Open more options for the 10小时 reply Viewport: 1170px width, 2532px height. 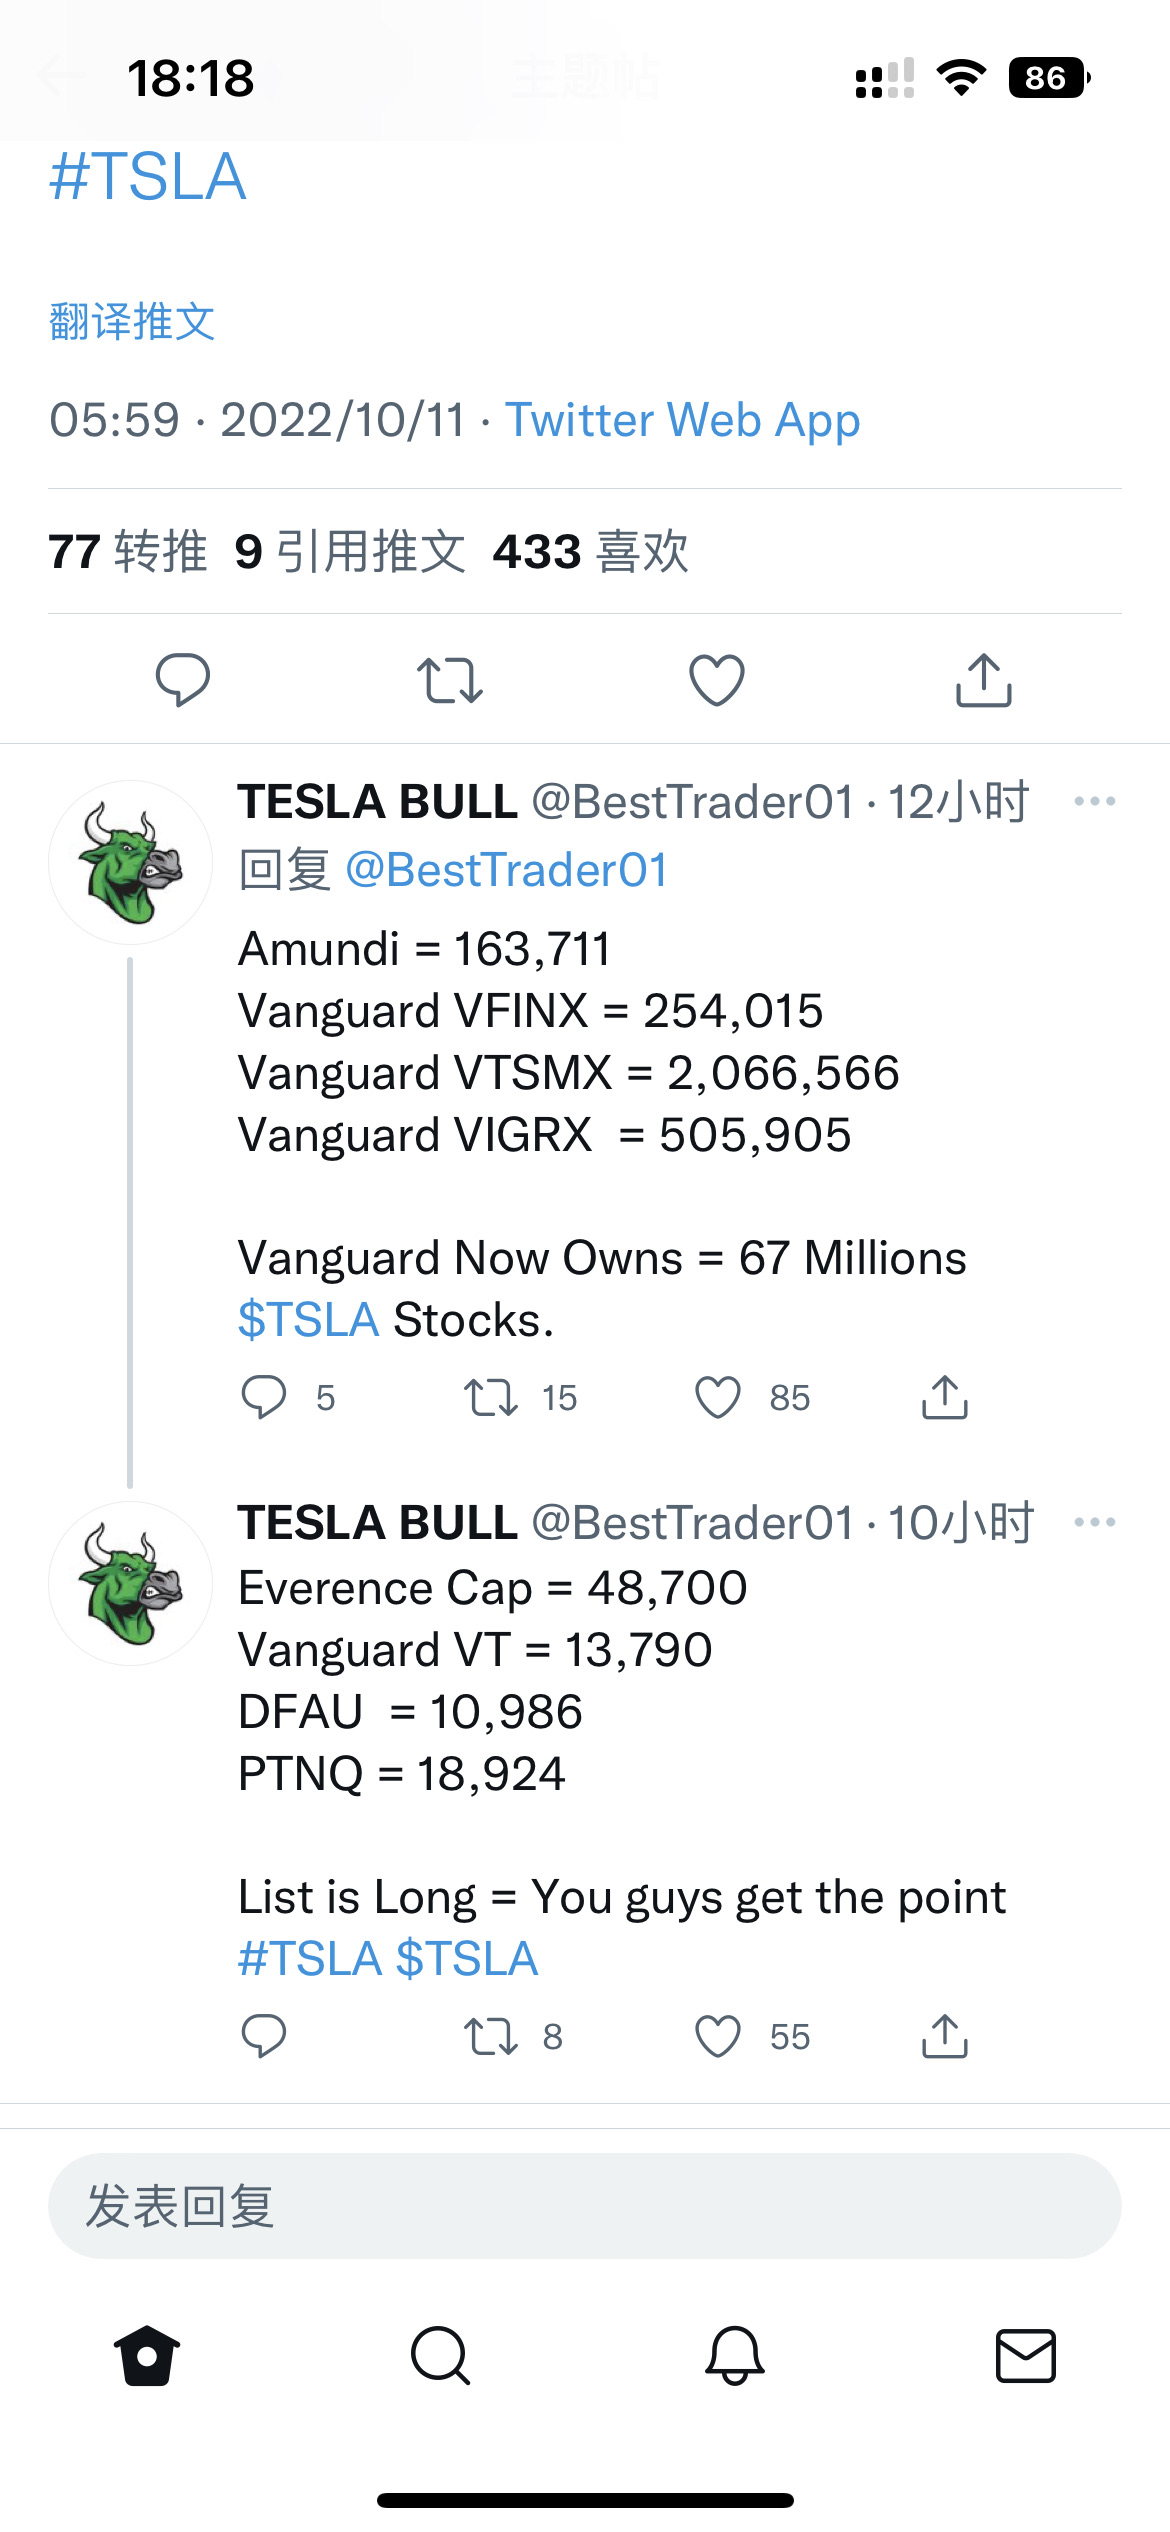(1094, 1522)
